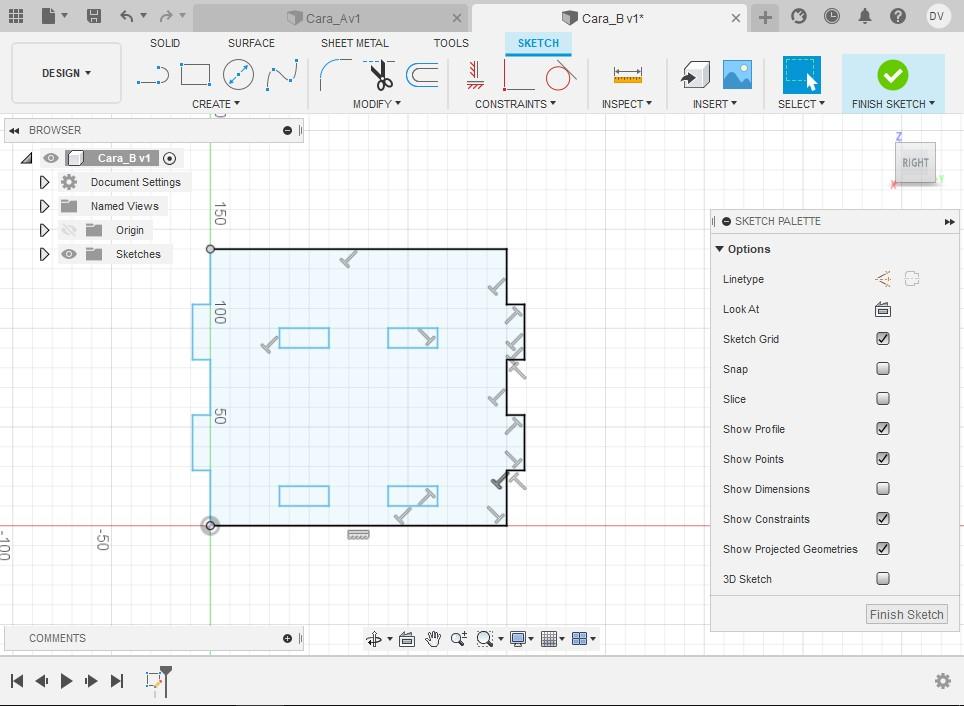Open the INSERT dropdown menu

[715, 104]
